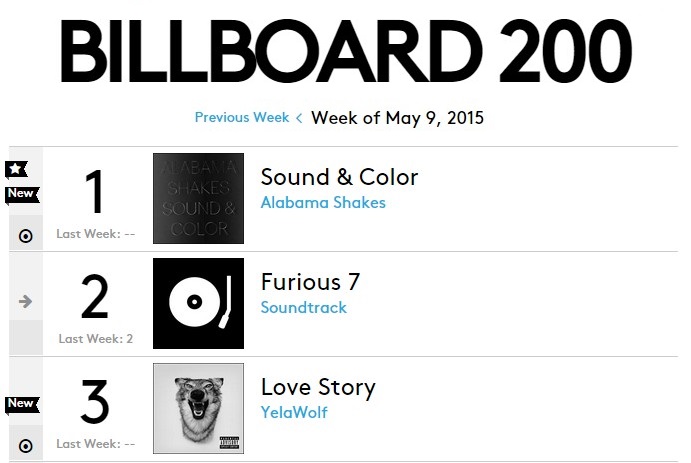Click the New badge on Love Story
The height and width of the screenshot is (463, 691).
click(22, 404)
